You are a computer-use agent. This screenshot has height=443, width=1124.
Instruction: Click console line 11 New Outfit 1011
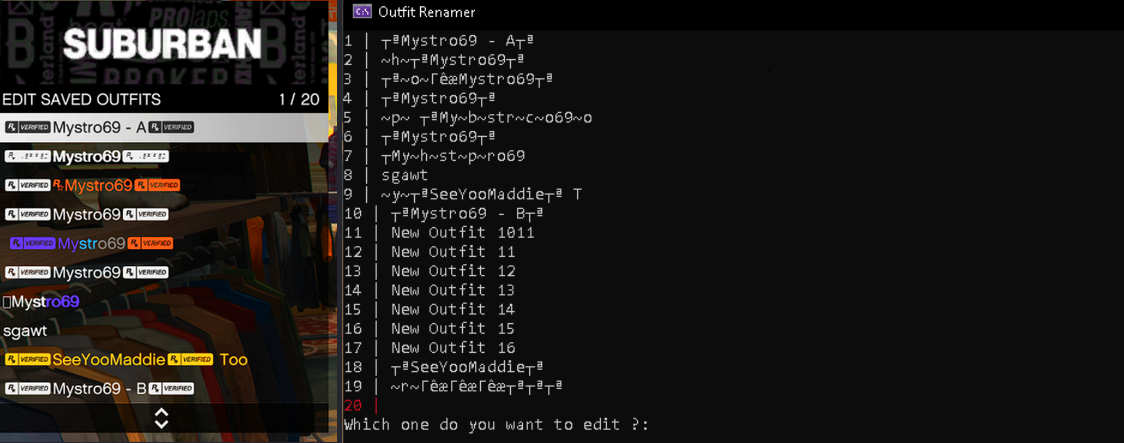[462, 233]
